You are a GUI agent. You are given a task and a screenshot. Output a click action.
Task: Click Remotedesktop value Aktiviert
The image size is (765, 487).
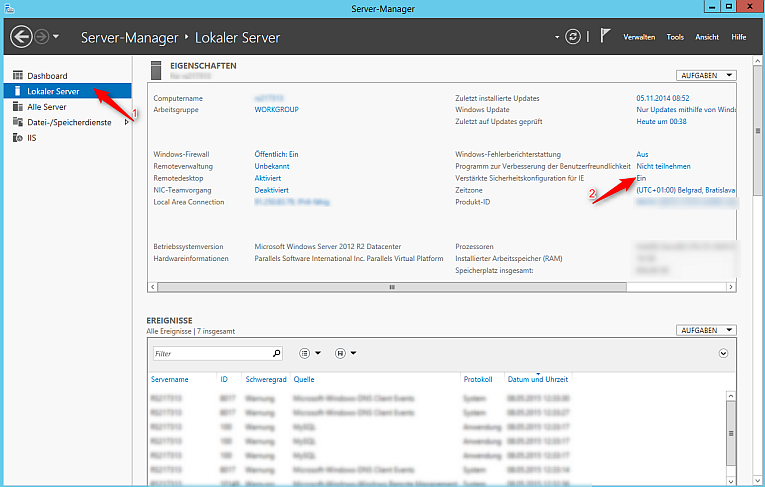coord(267,178)
